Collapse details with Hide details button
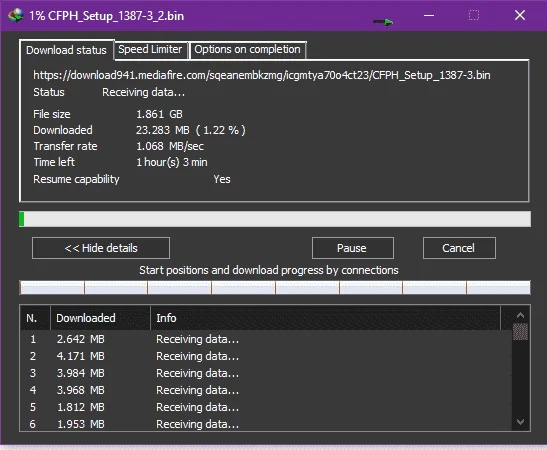This screenshot has width=547, height=450. click(101, 248)
